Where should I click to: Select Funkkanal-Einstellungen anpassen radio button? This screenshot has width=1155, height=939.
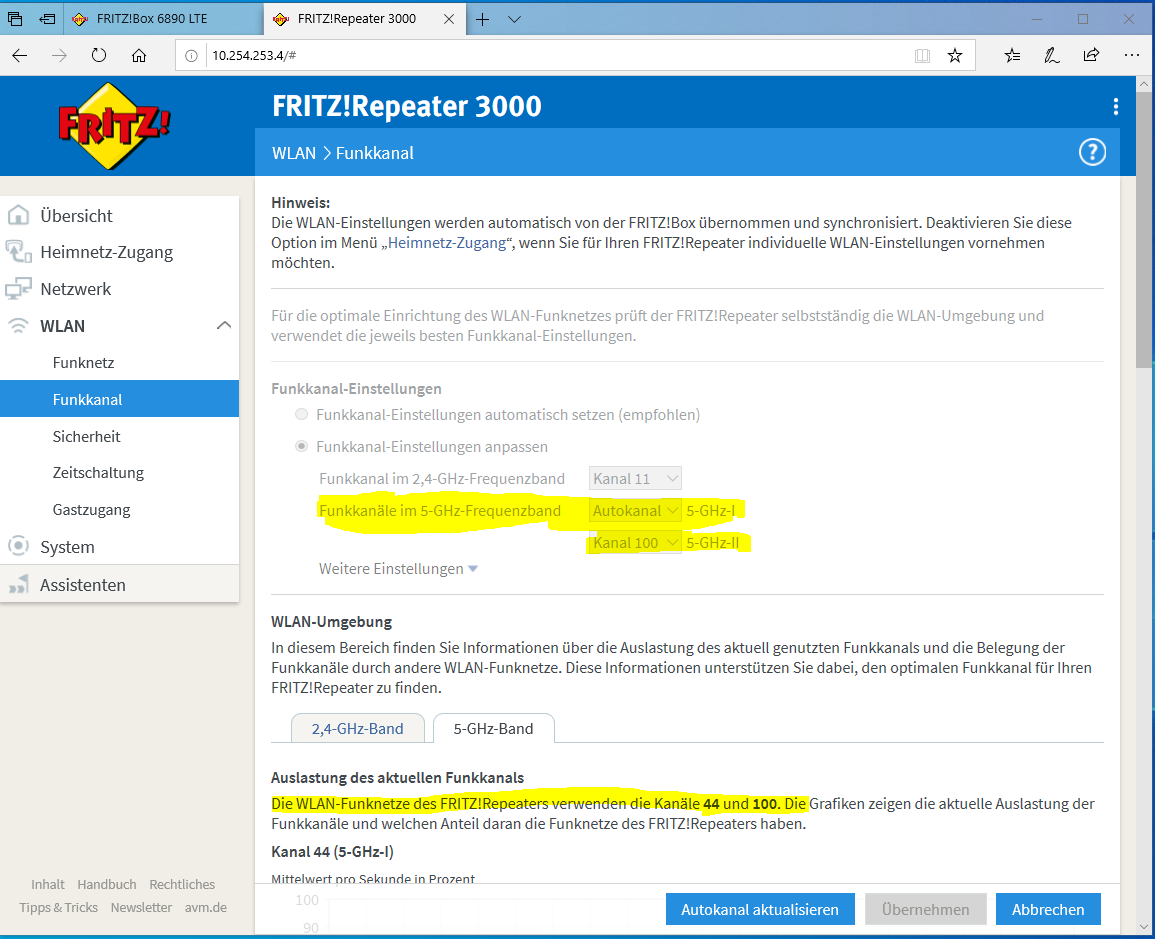[x=301, y=446]
